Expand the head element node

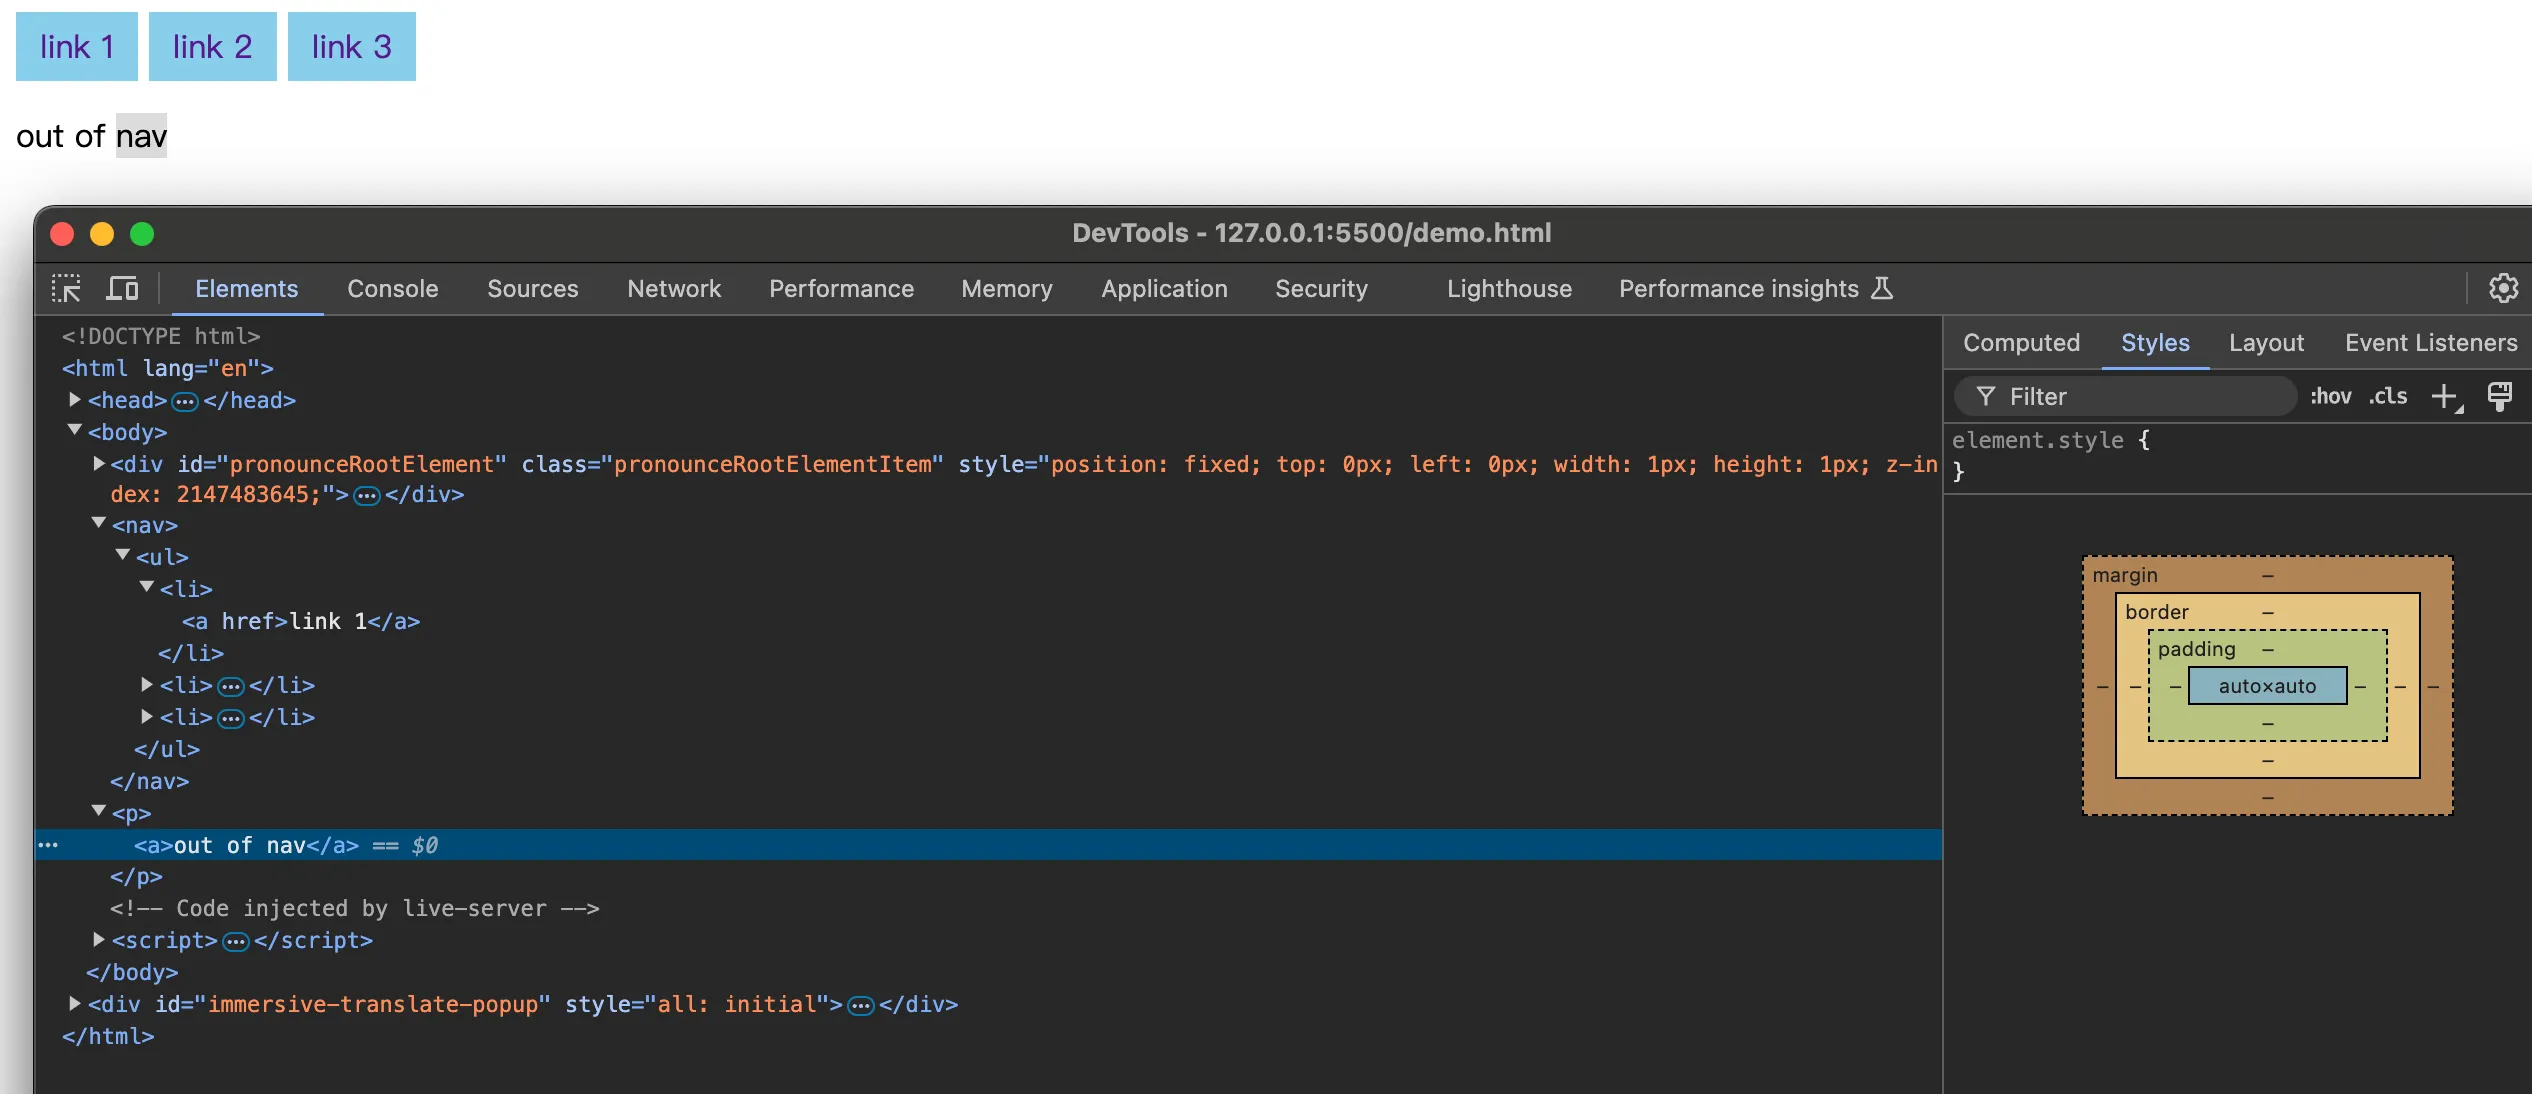pyautogui.click(x=75, y=400)
